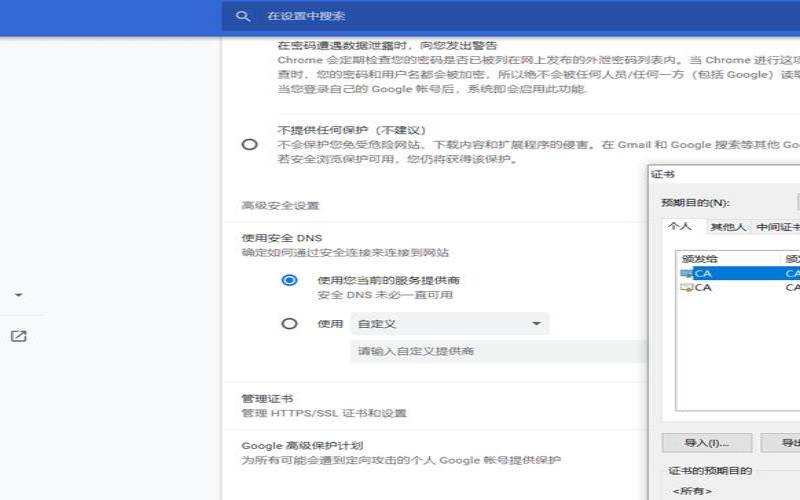
Task: Click the 预期目的(N): label
Action: point(695,203)
